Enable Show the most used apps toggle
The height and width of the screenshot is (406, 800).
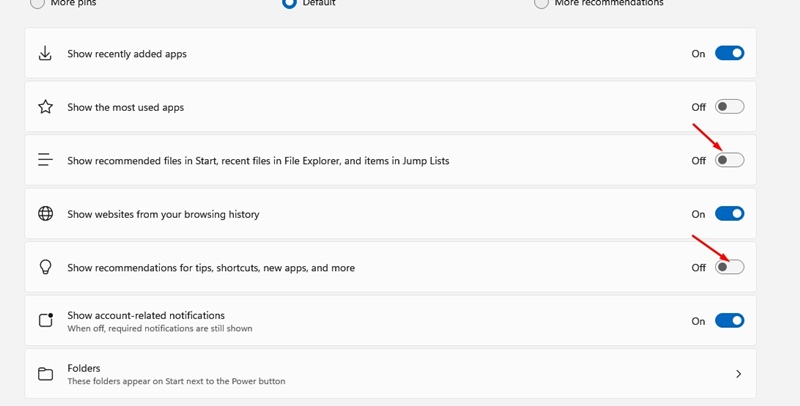click(729, 107)
